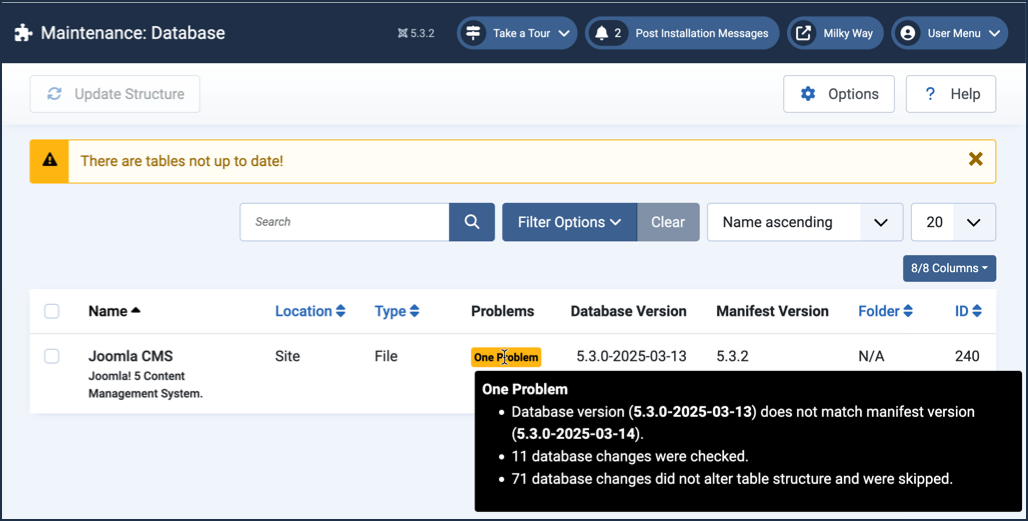Click the Database Version column header
Screen dimensions: 1028x521
628,311
